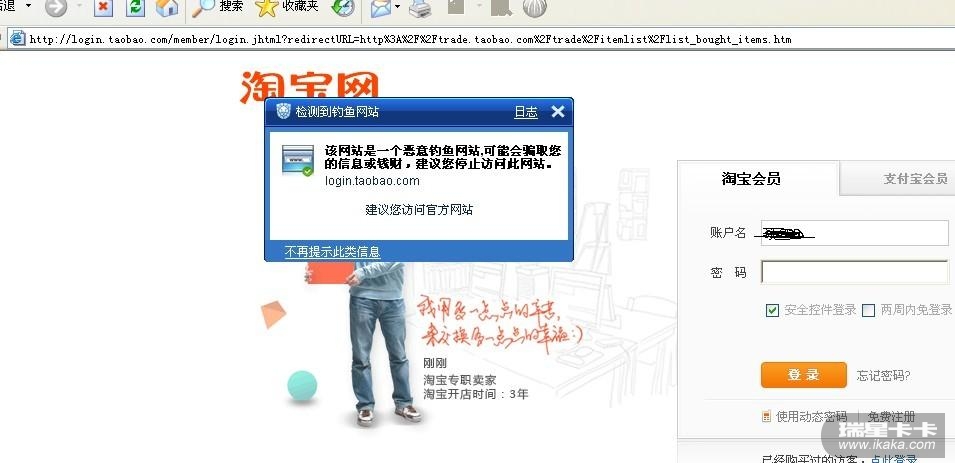Expand the Mail button dropdown arrow

point(397,7)
